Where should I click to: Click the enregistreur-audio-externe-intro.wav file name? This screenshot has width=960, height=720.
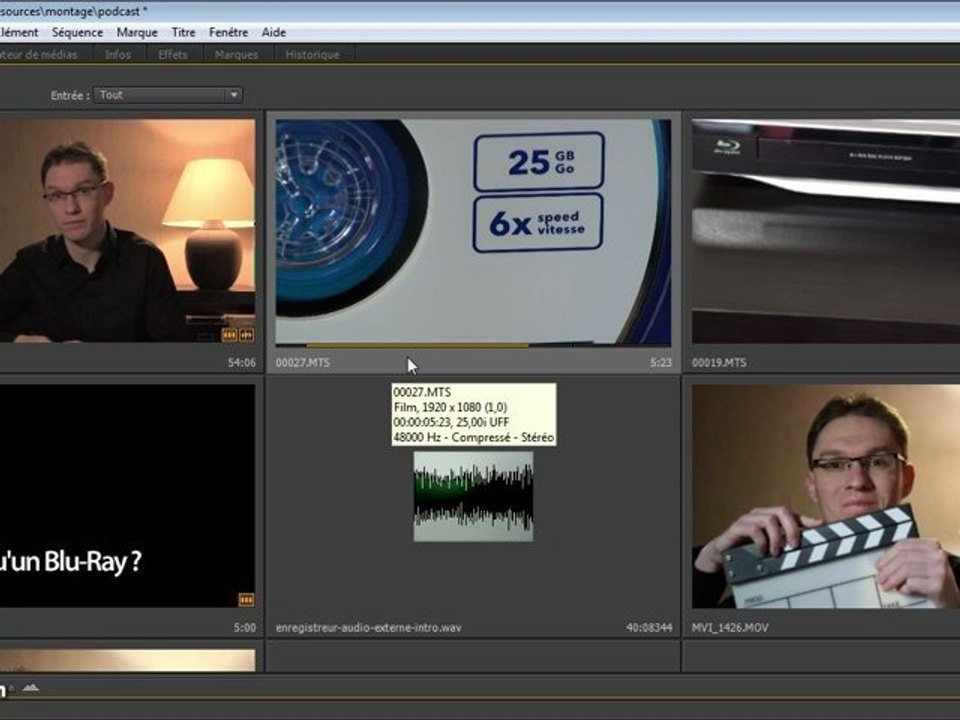click(369, 628)
